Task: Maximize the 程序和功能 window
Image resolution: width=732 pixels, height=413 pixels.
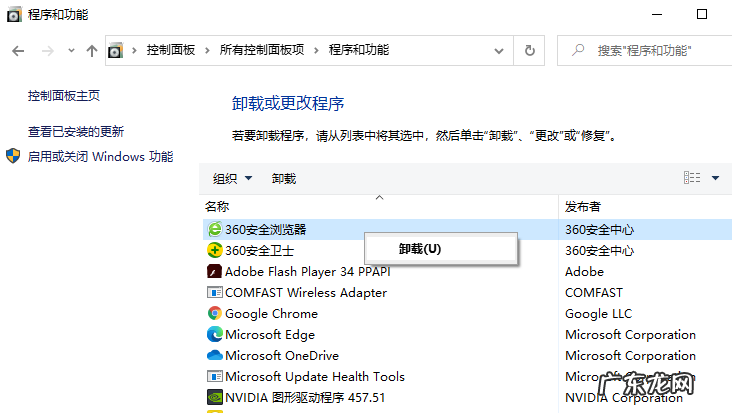Action: [x=702, y=14]
